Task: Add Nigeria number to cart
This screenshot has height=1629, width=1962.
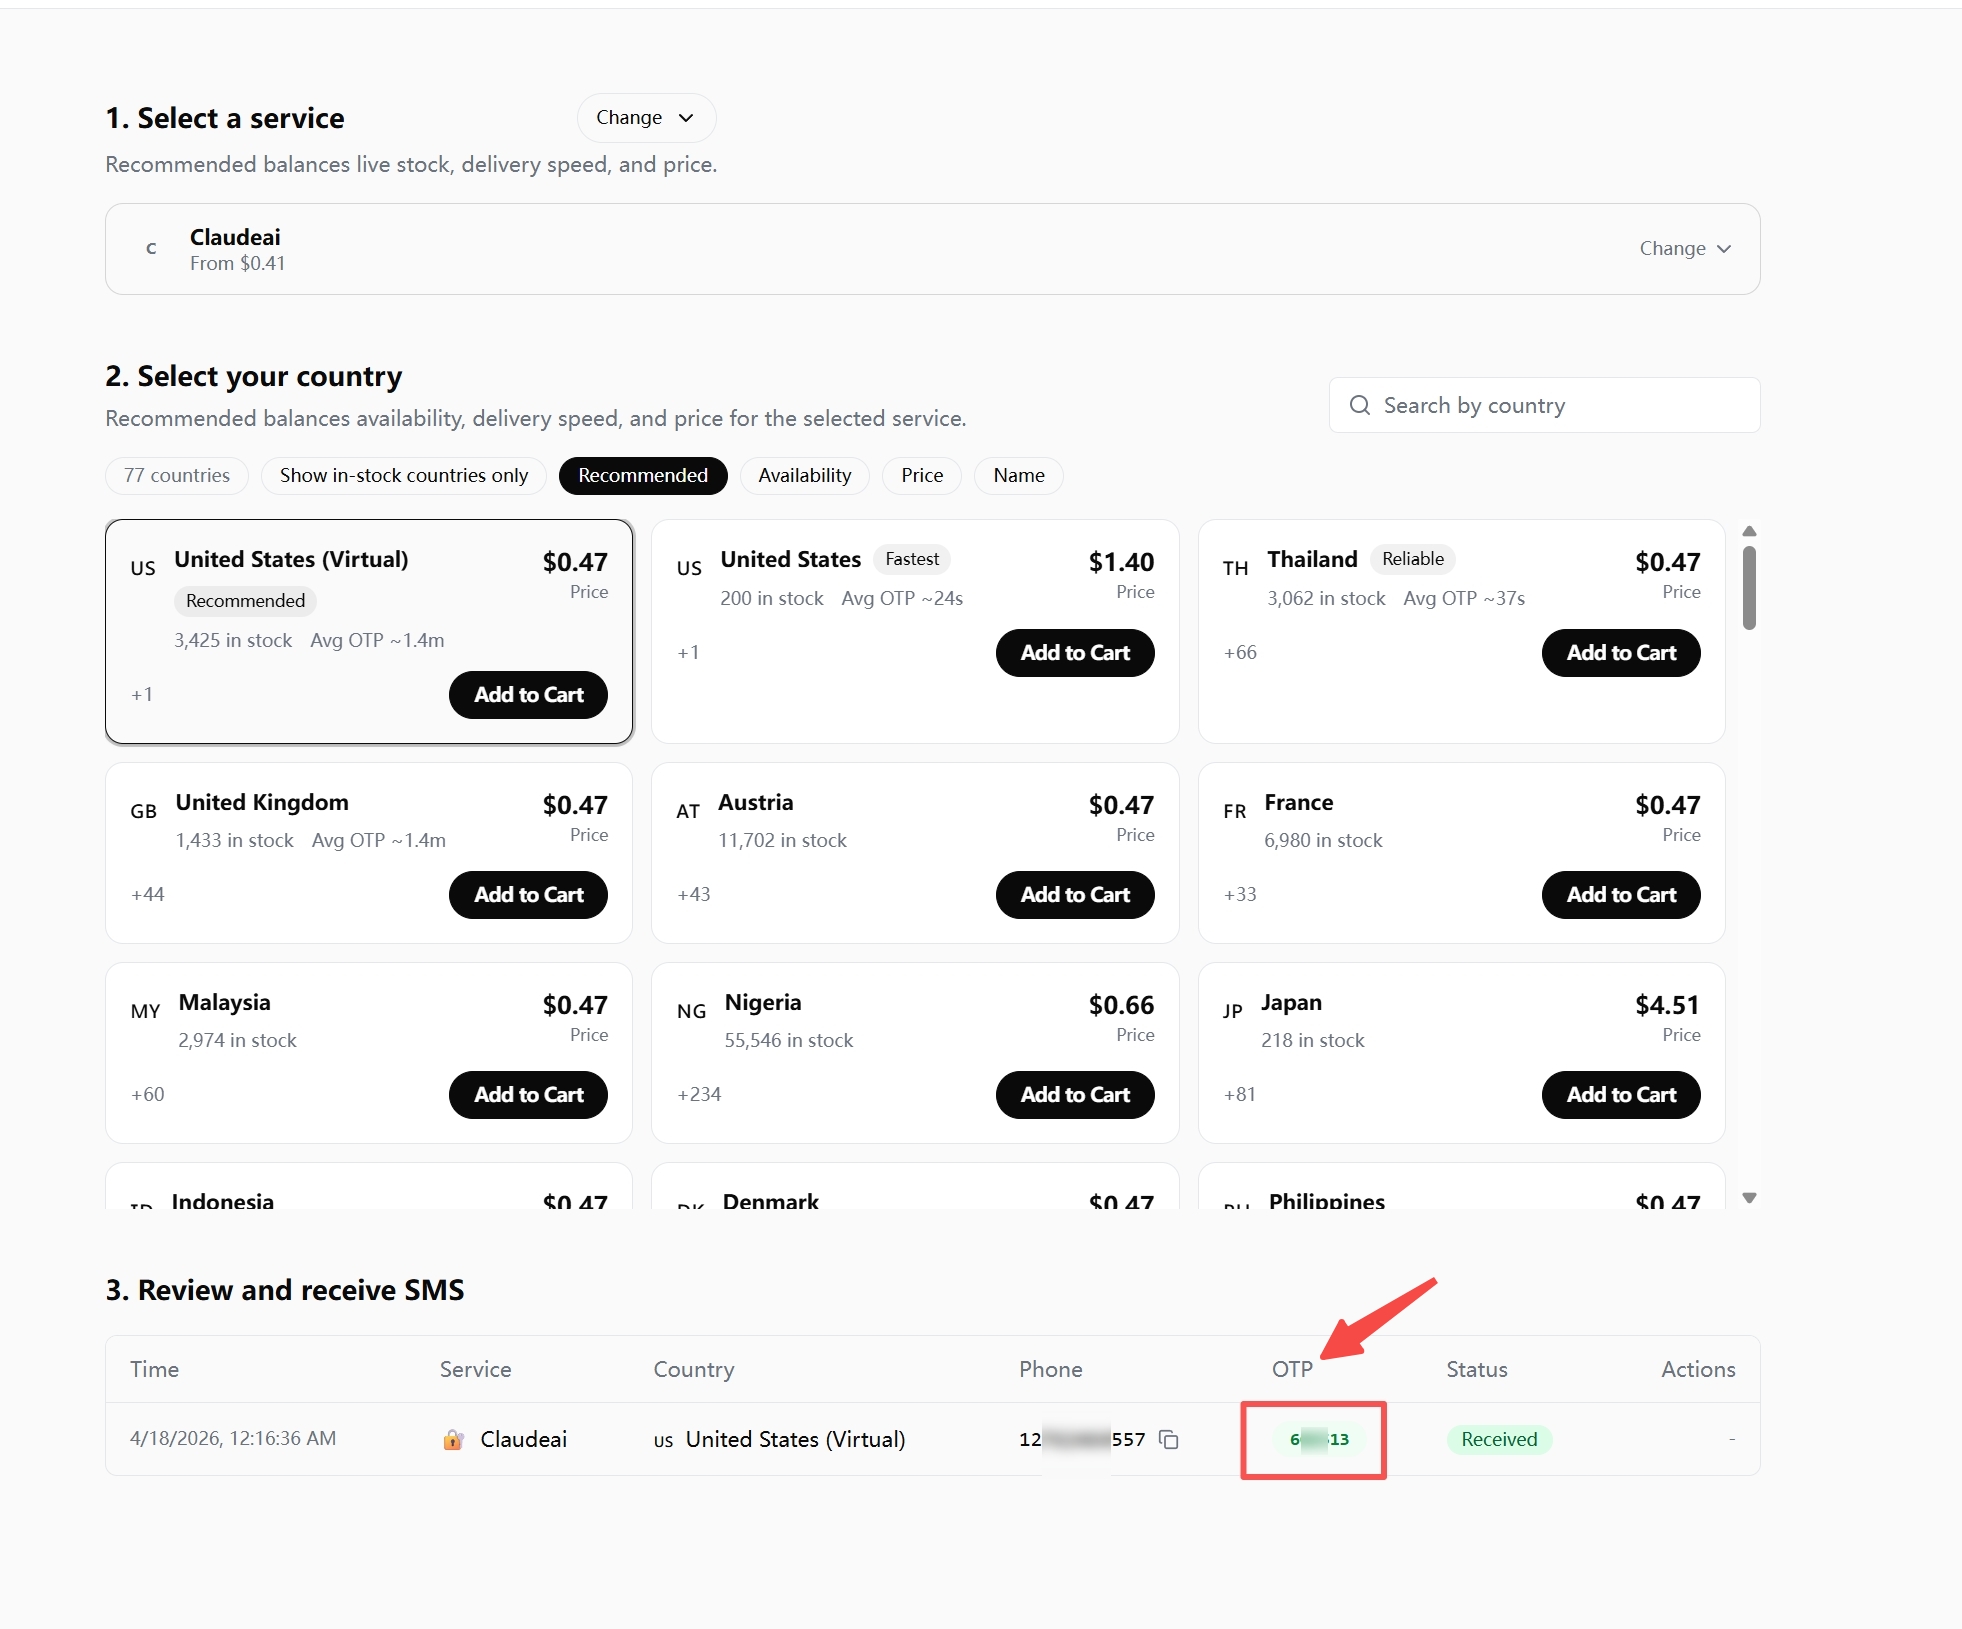Action: tap(1074, 1095)
